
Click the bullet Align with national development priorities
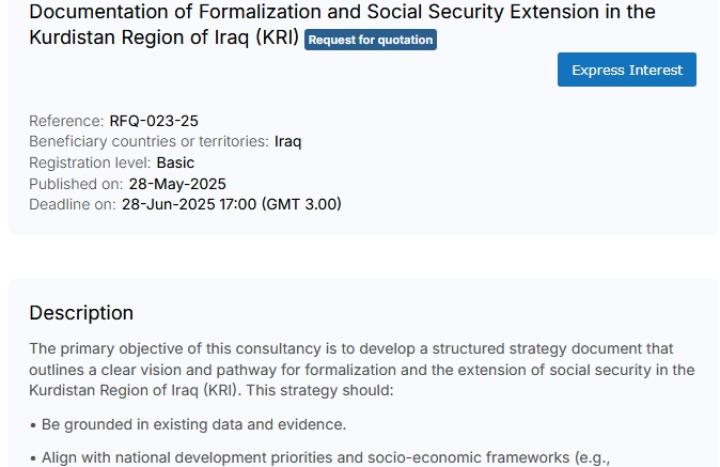coord(326,457)
